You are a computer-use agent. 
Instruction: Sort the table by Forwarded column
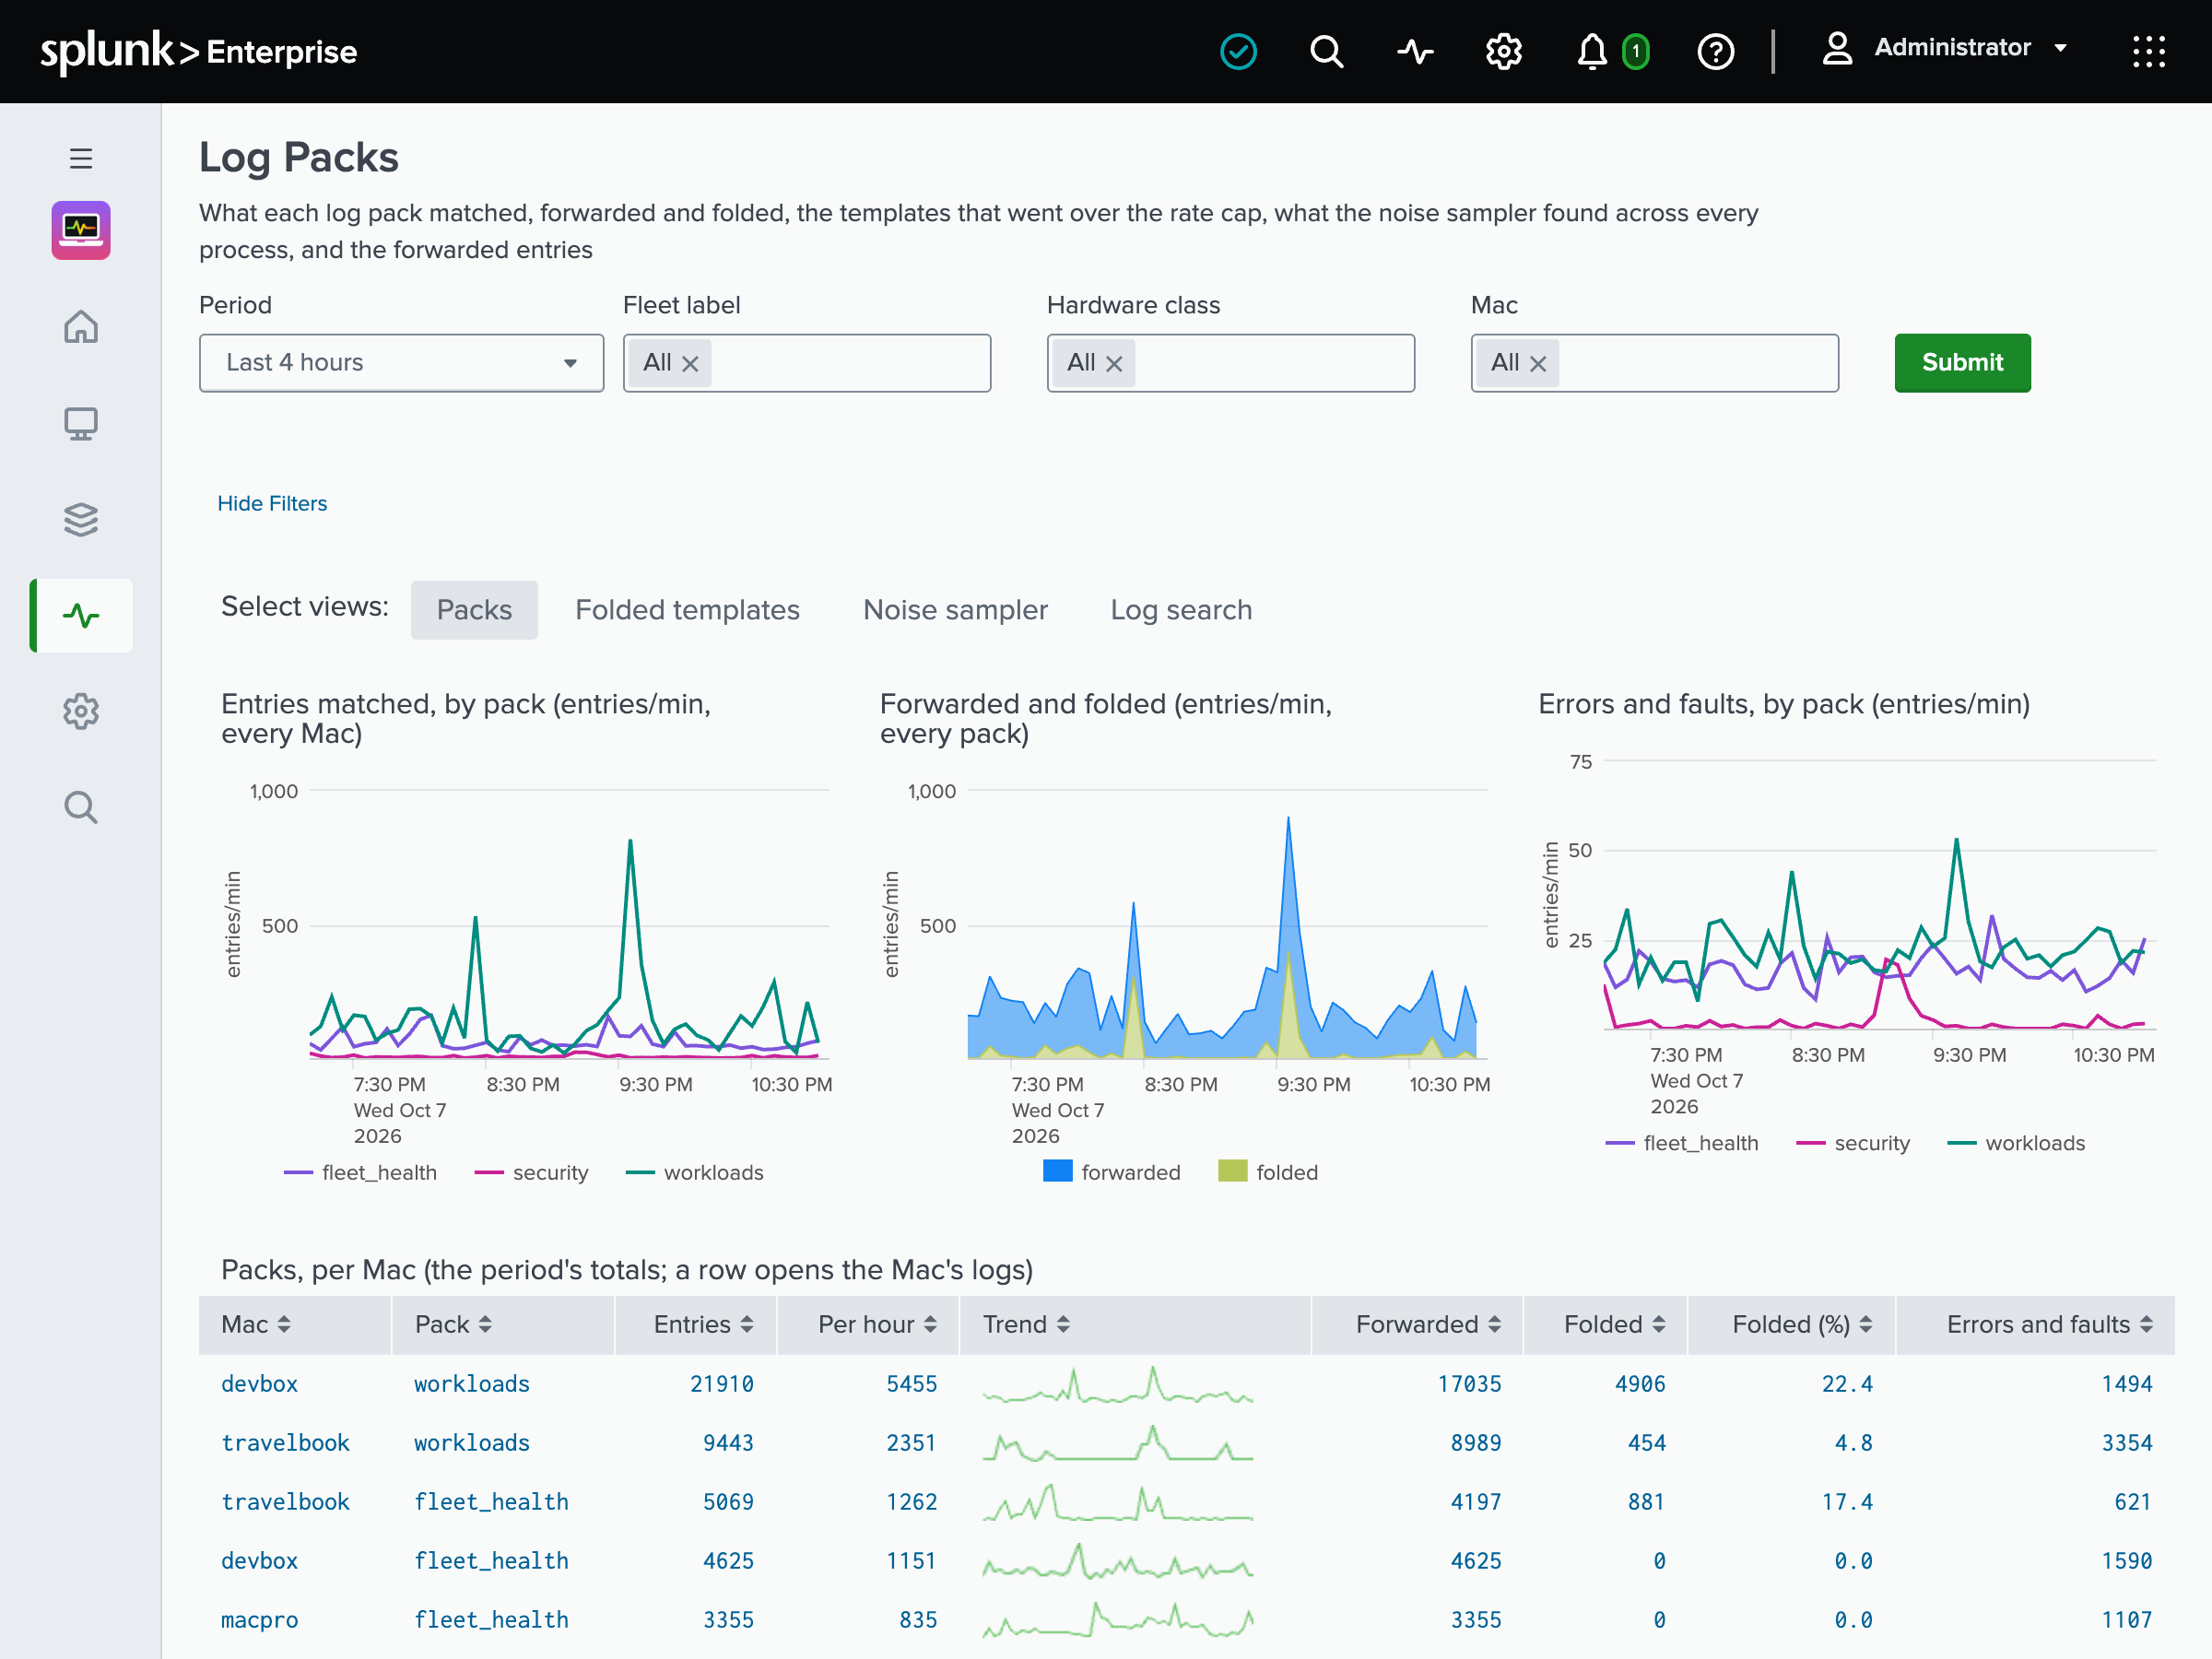[x=1428, y=1324]
